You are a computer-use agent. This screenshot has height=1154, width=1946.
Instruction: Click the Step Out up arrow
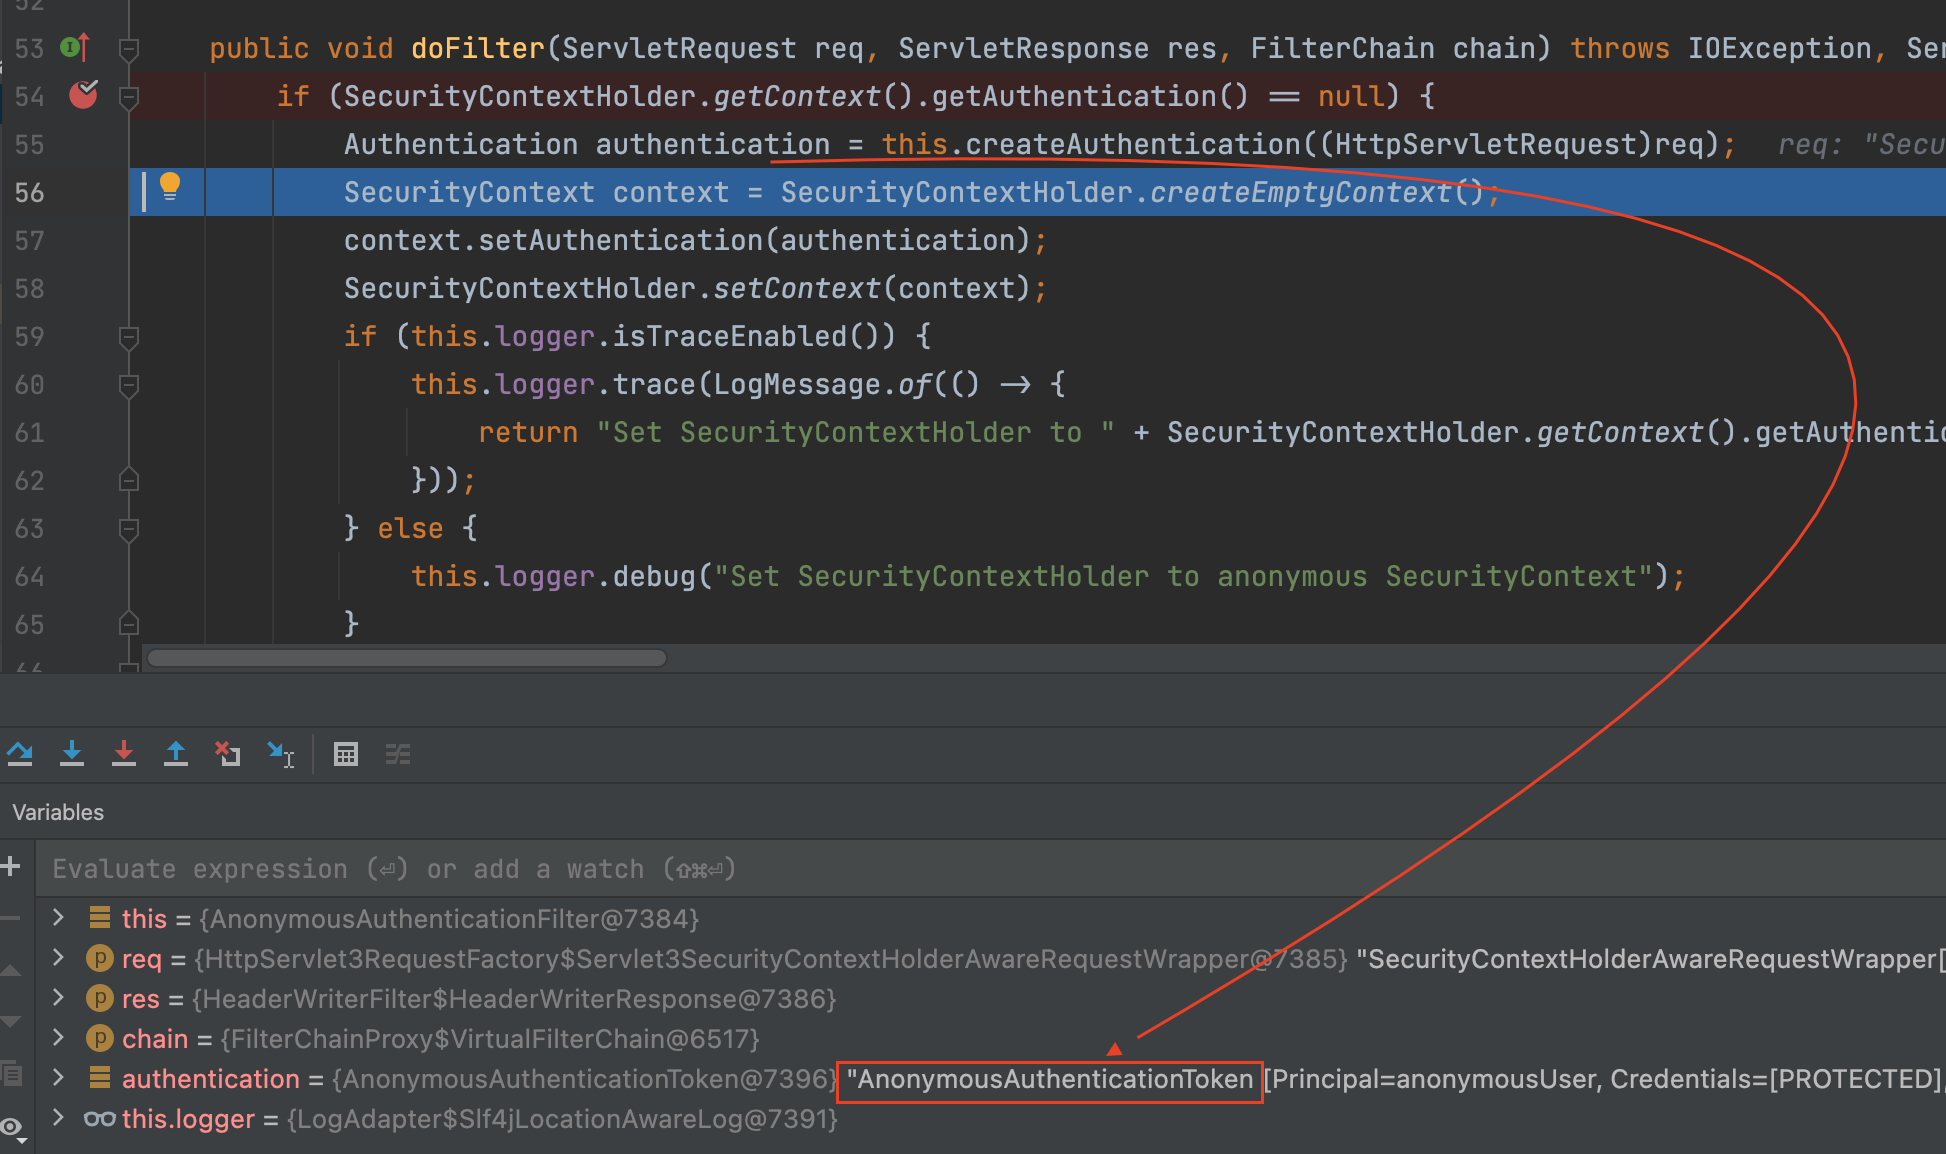point(176,754)
